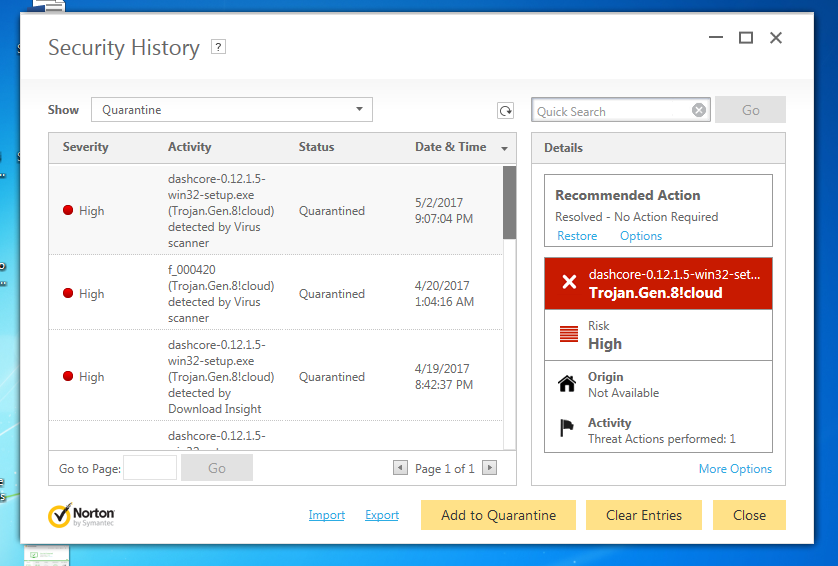Screen dimensions: 838x566
Task: Click the Date & Time column header
Action: [x=451, y=147]
